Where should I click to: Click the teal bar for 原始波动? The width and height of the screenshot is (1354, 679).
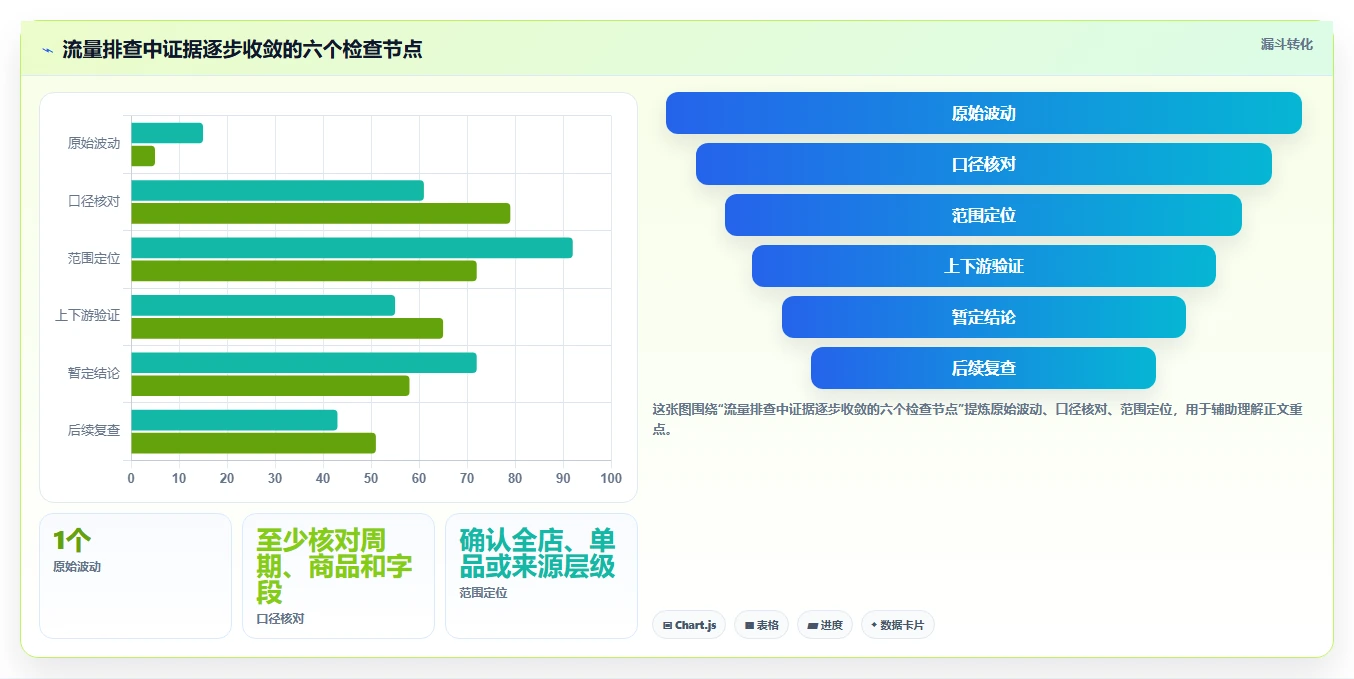pos(167,133)
